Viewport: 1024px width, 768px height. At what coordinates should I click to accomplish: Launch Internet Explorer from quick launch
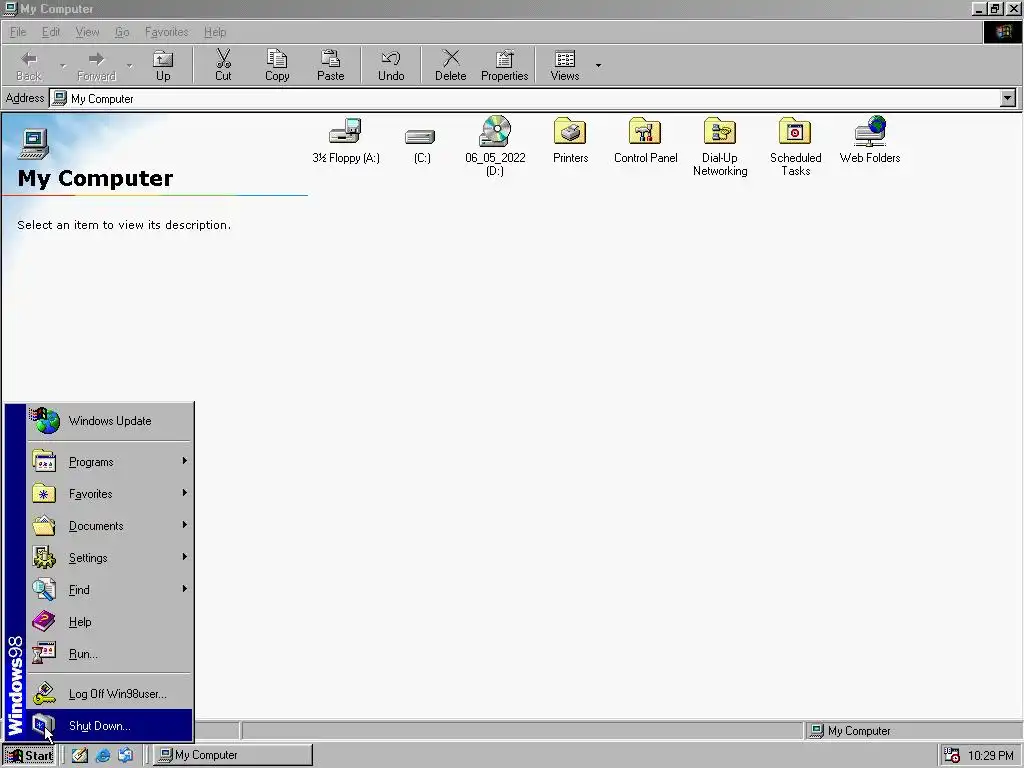click(x=103, y=756)
